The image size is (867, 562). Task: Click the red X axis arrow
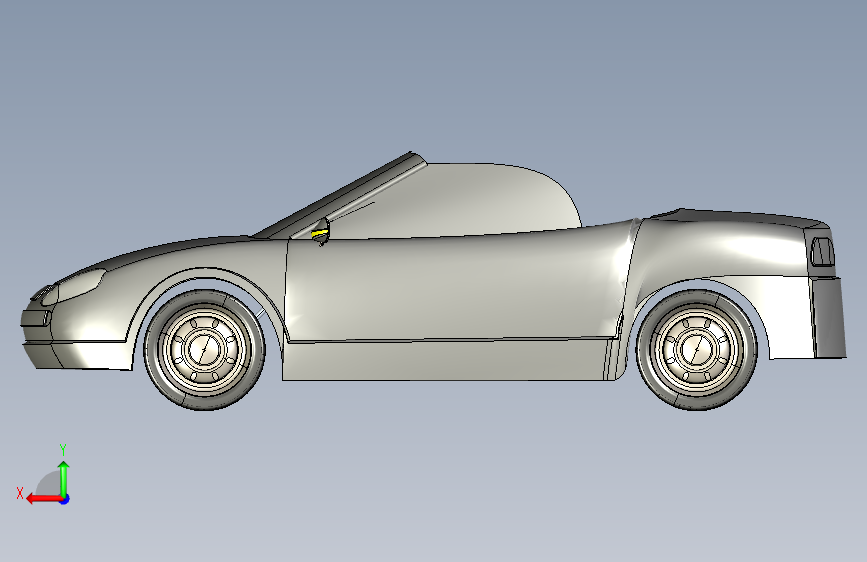(44, 499)
